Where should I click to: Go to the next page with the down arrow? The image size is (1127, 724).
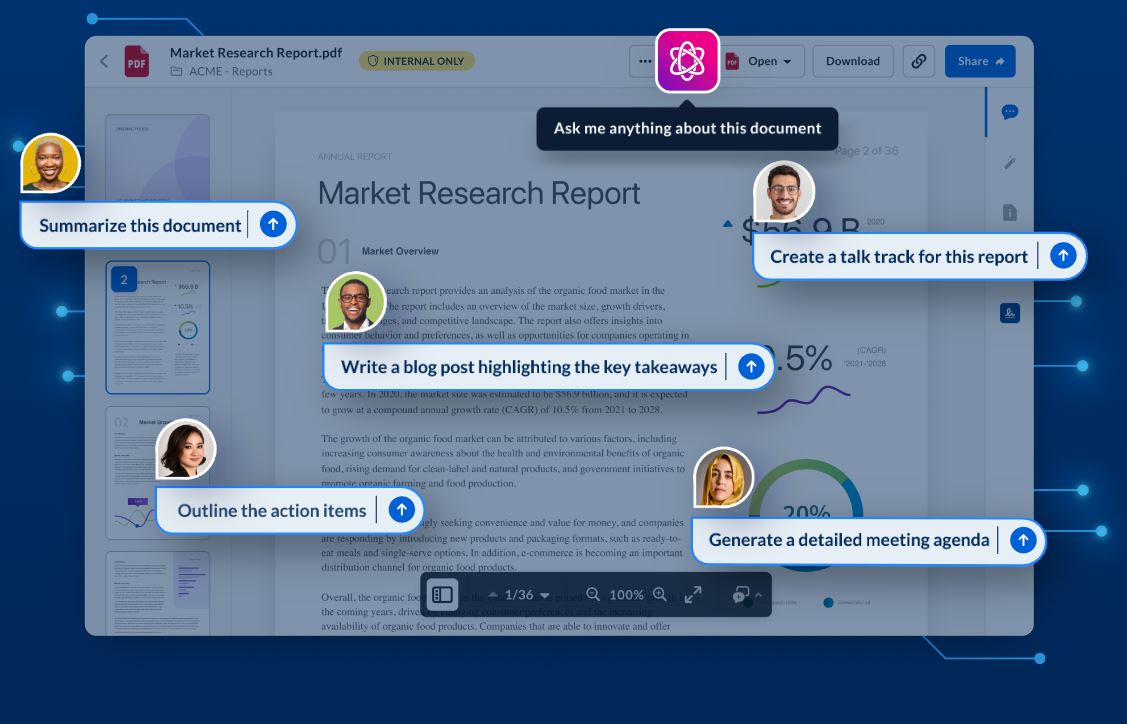click(x=545, y=595)
